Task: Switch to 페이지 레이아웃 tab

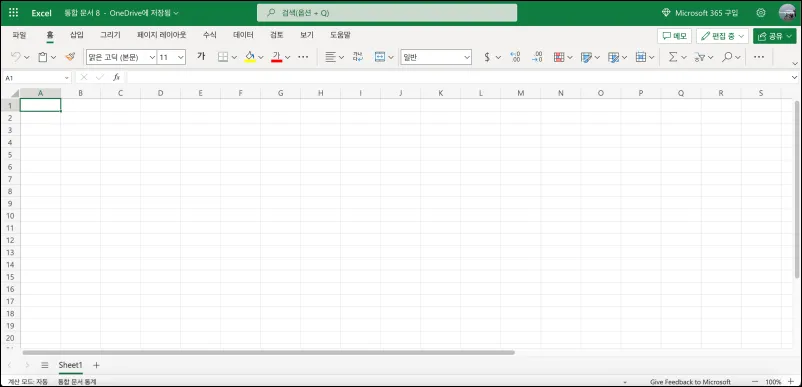Action: tap(162, 35)
